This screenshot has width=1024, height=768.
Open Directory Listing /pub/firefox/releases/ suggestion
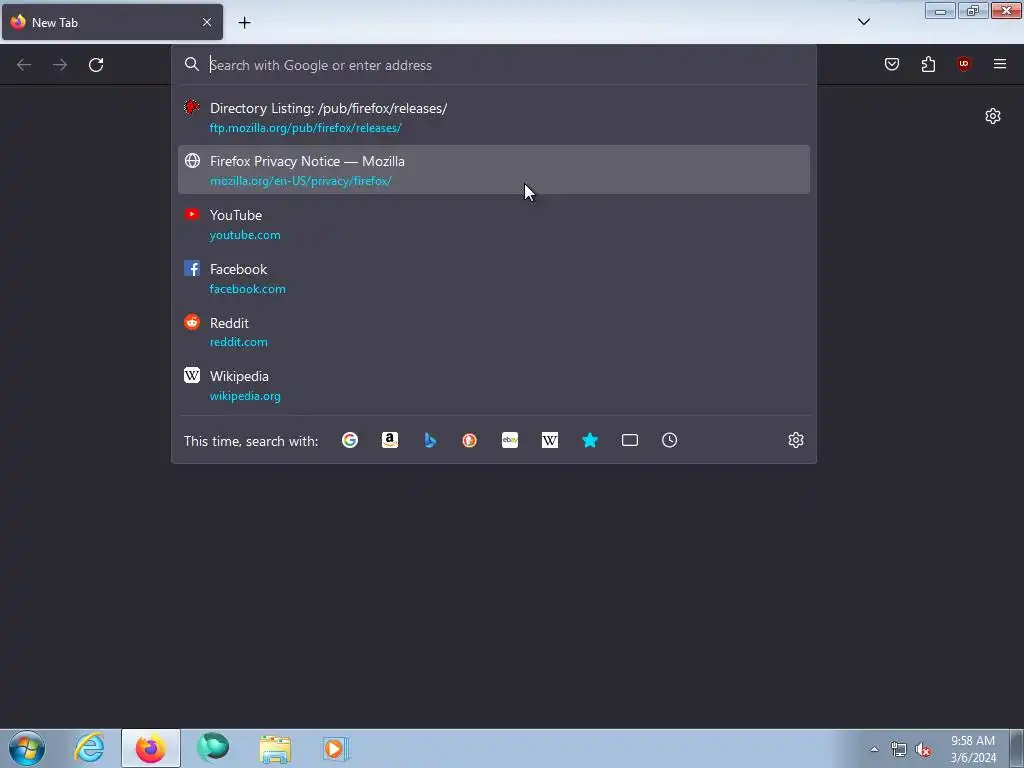coord(494,117)
